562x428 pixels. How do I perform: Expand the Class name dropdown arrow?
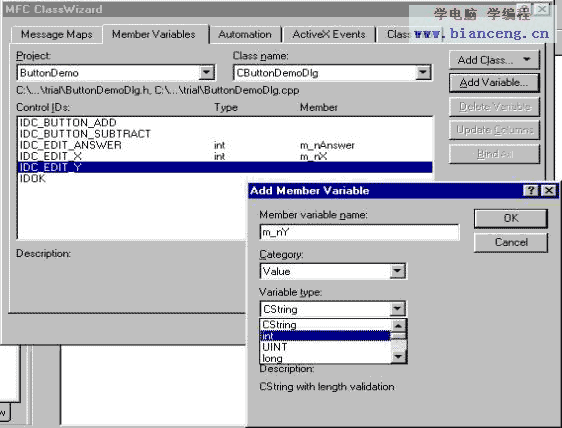pyautogui.click(x=423, y=73)
